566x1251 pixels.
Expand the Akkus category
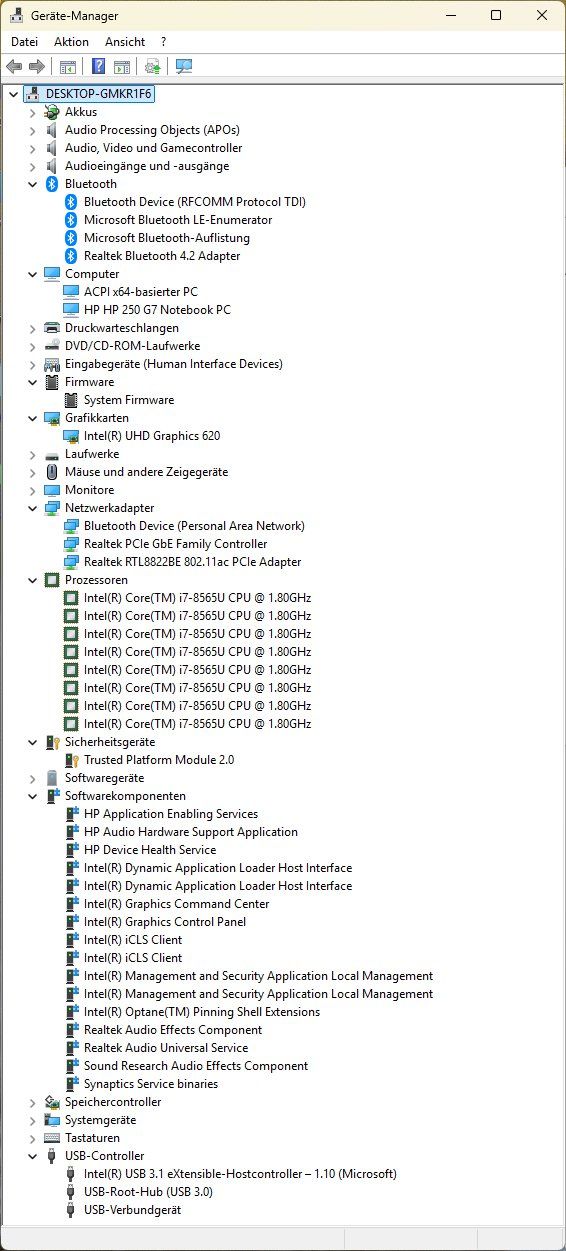click(x=32, y=112)
